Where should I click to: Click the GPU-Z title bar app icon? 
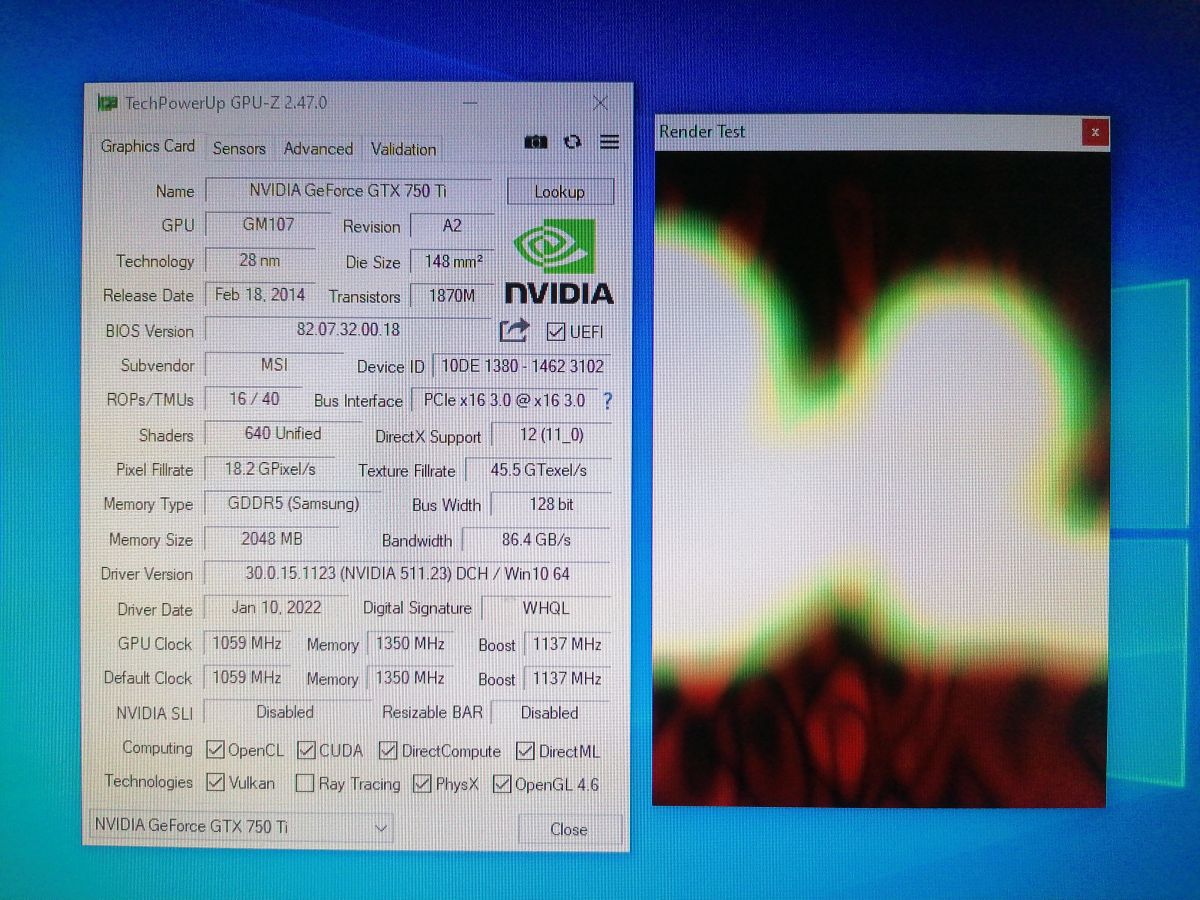tap(106, 103)
